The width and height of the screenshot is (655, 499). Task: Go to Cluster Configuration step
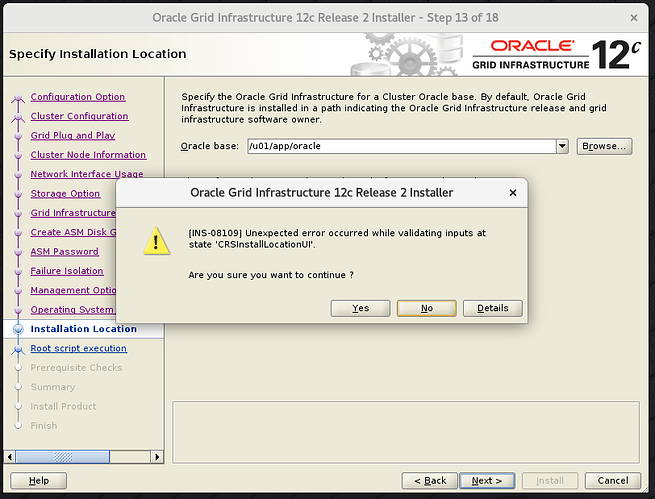[x=79, y=116]
